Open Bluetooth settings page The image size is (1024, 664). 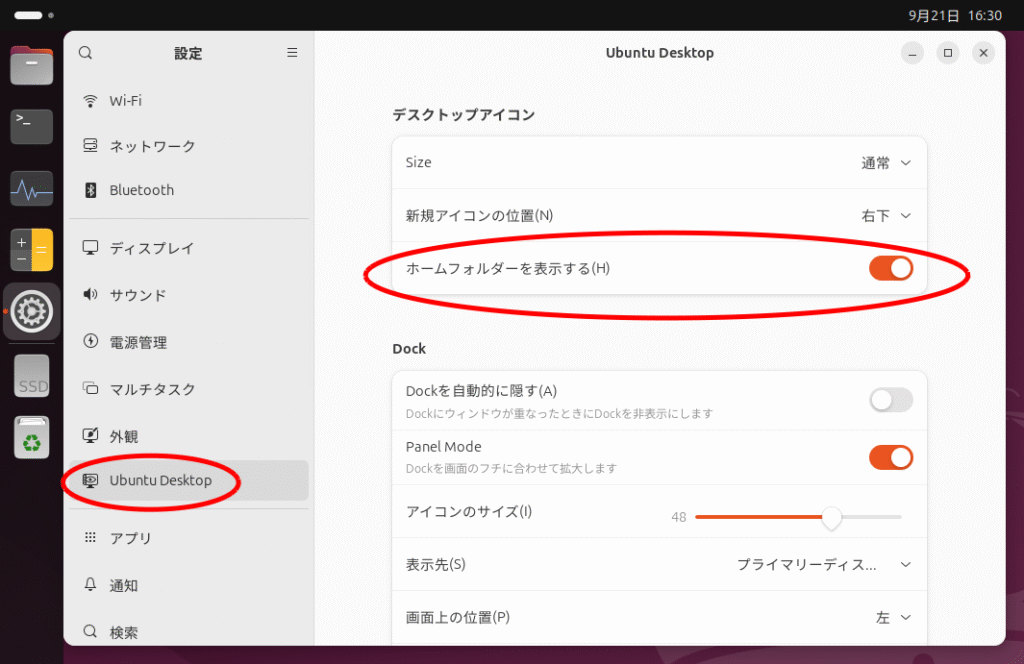(x=189, y=190)
